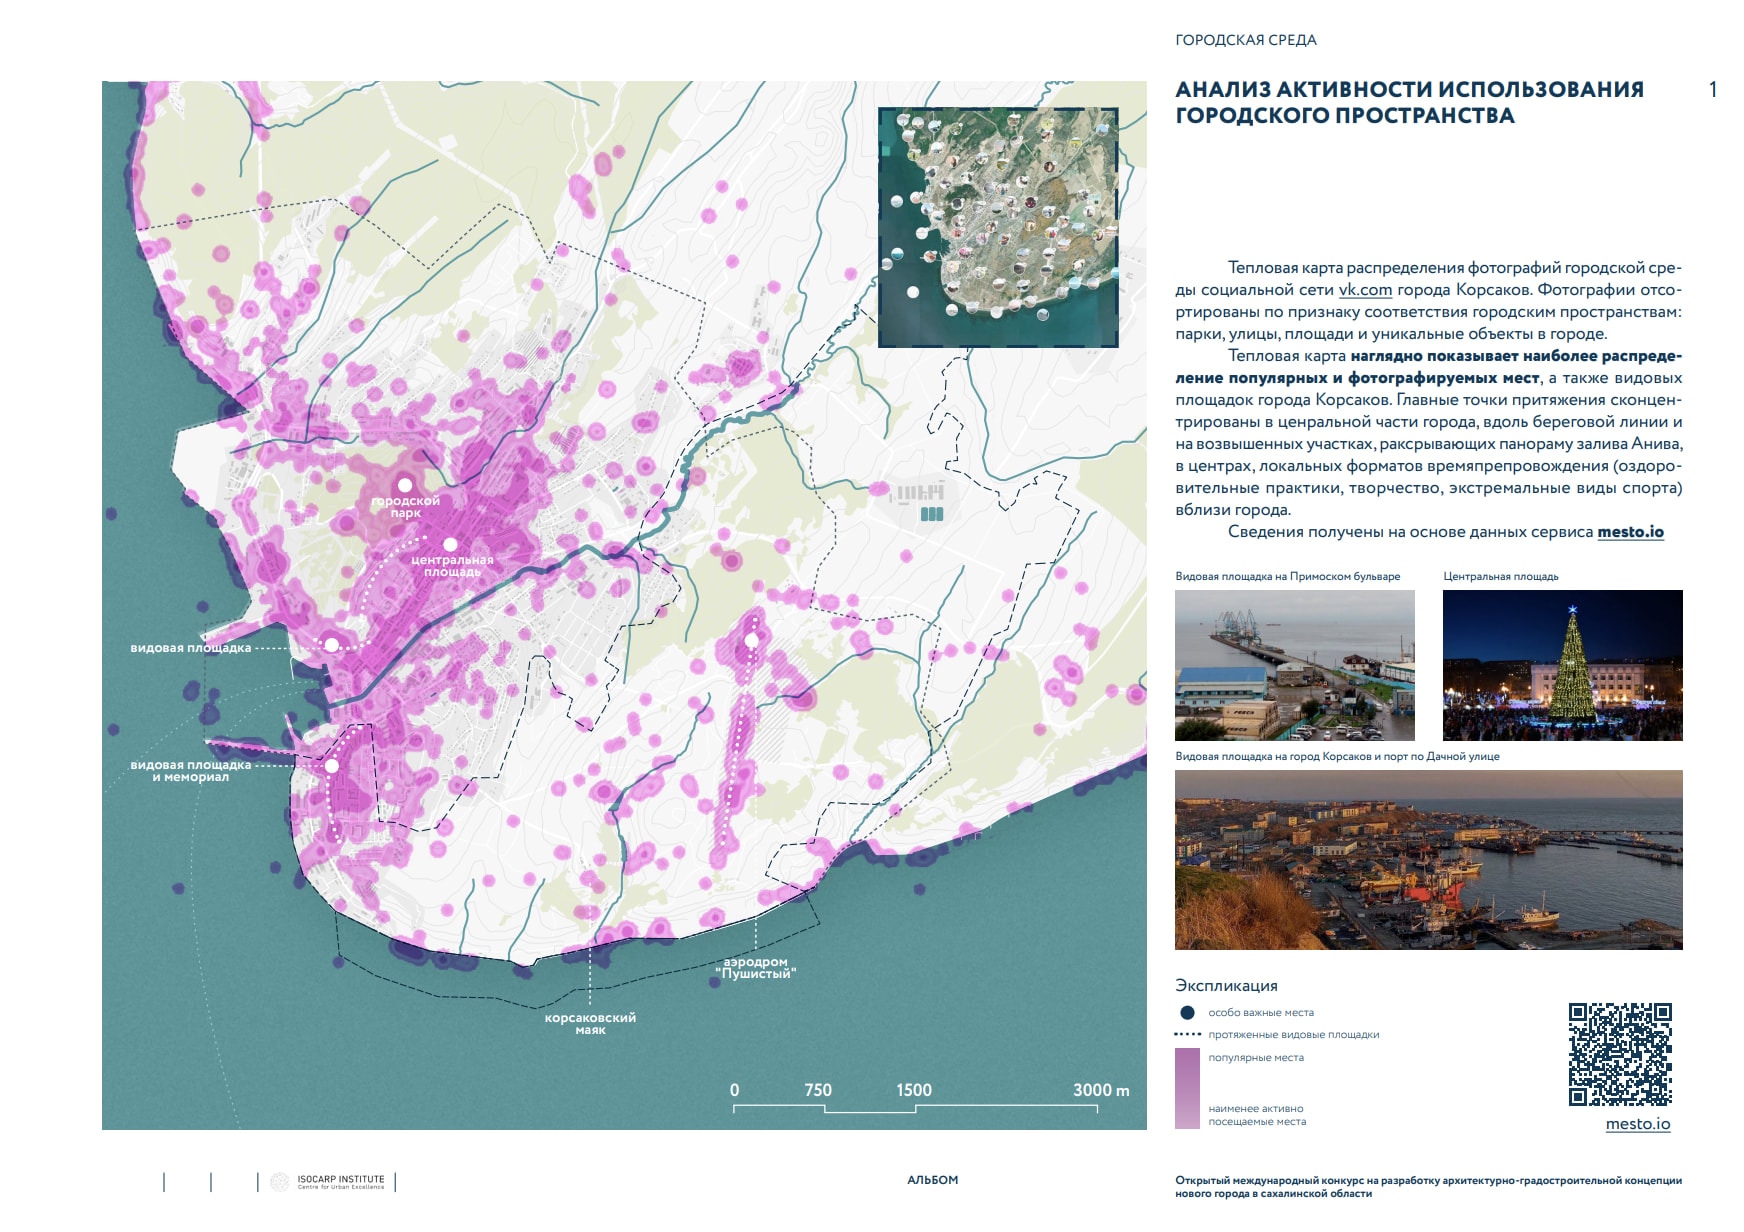Click the caption about Дачной улице viewpoint

pyautogui.click(x=1337, y=756)
